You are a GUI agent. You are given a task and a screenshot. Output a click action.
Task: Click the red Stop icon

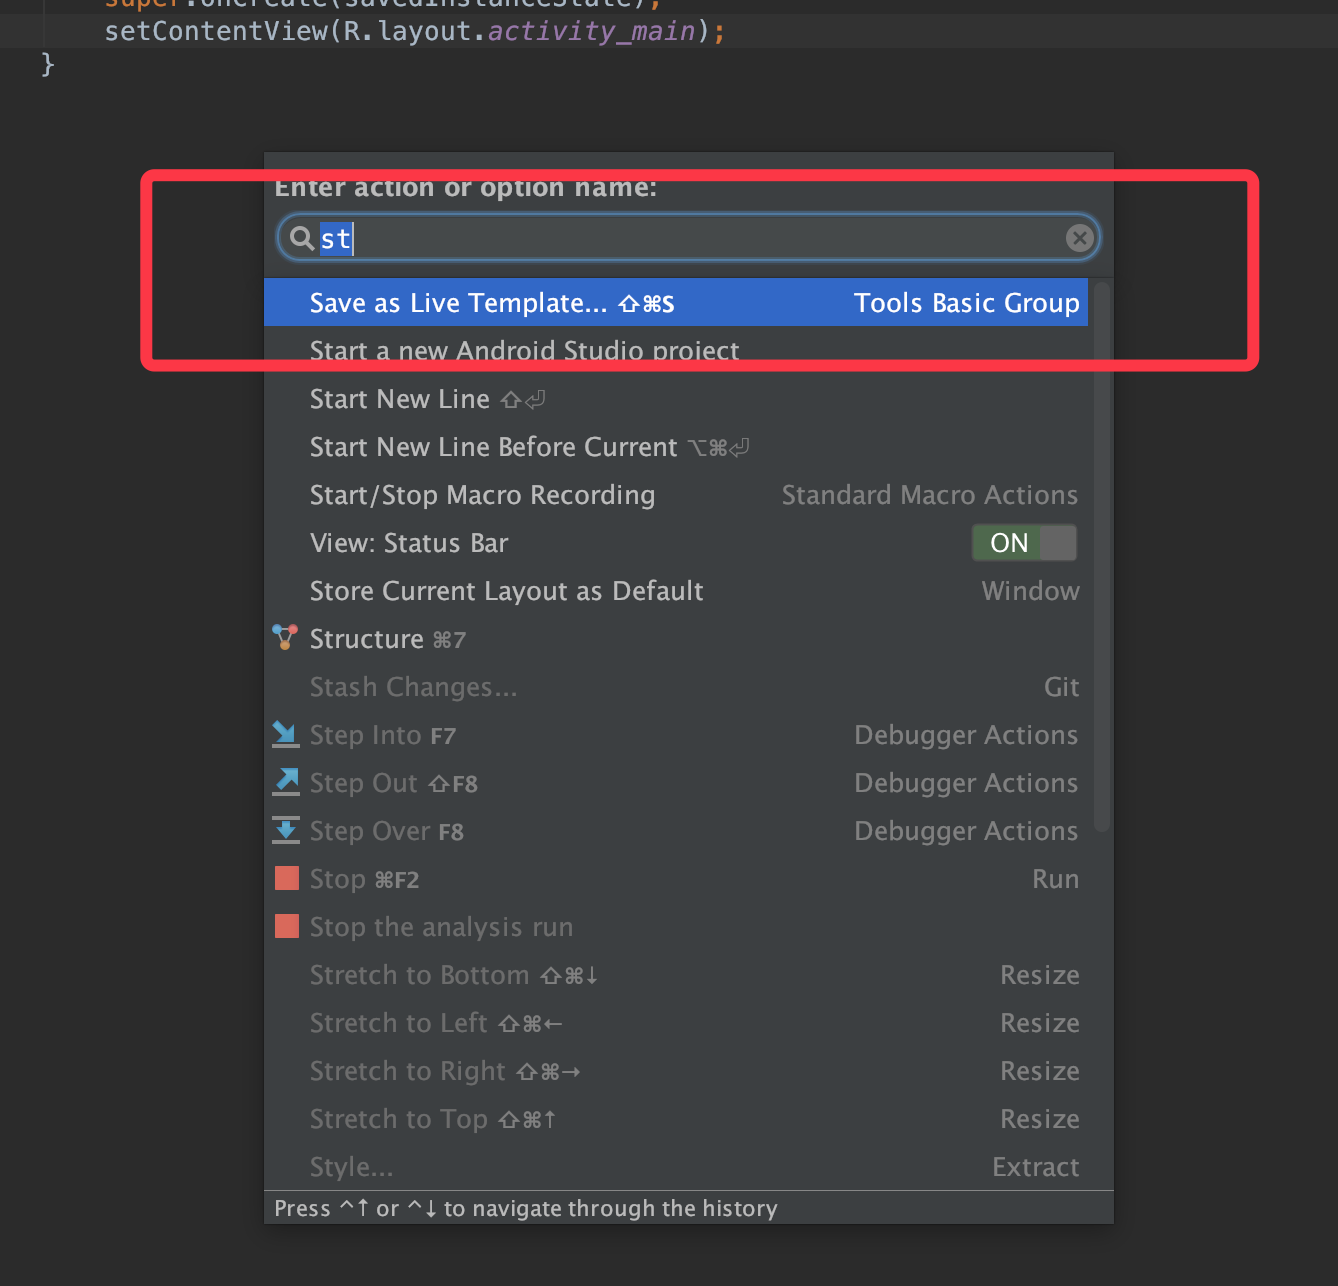click(x=287, y=878)
